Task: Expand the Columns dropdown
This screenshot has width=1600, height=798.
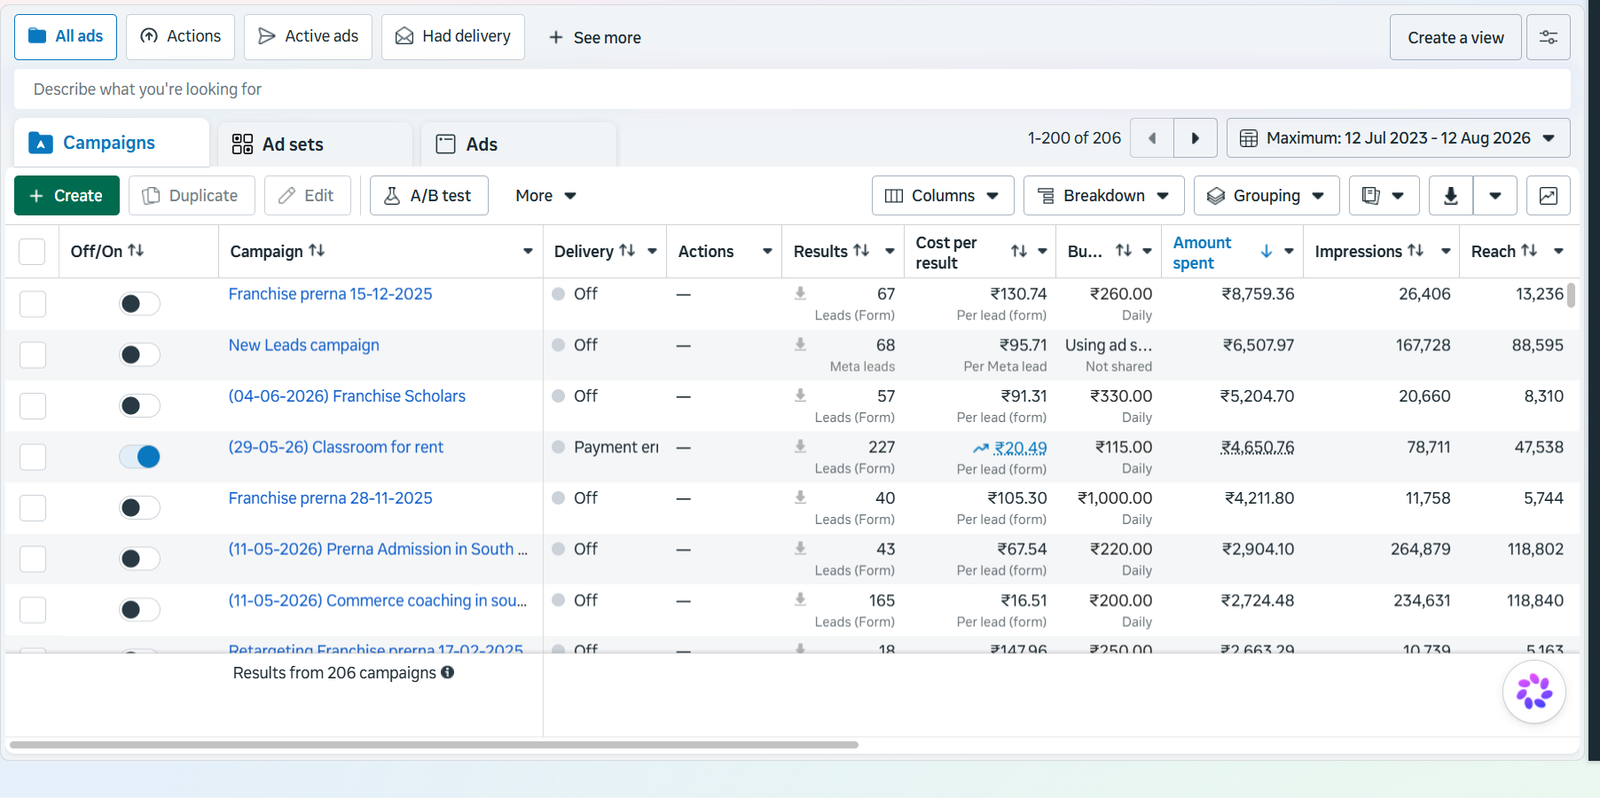Action: [943, 196]
